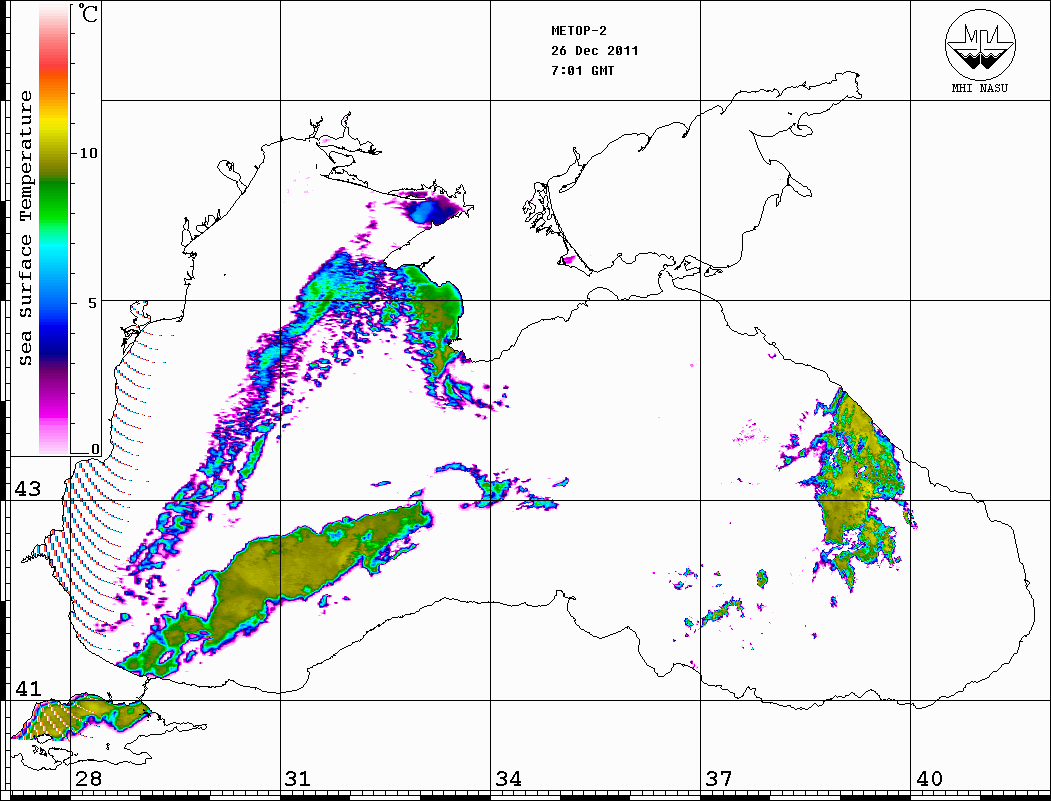Pick the dark blue band of color scale
This screenshot has height=801, width=1051.
coord(54,338)
